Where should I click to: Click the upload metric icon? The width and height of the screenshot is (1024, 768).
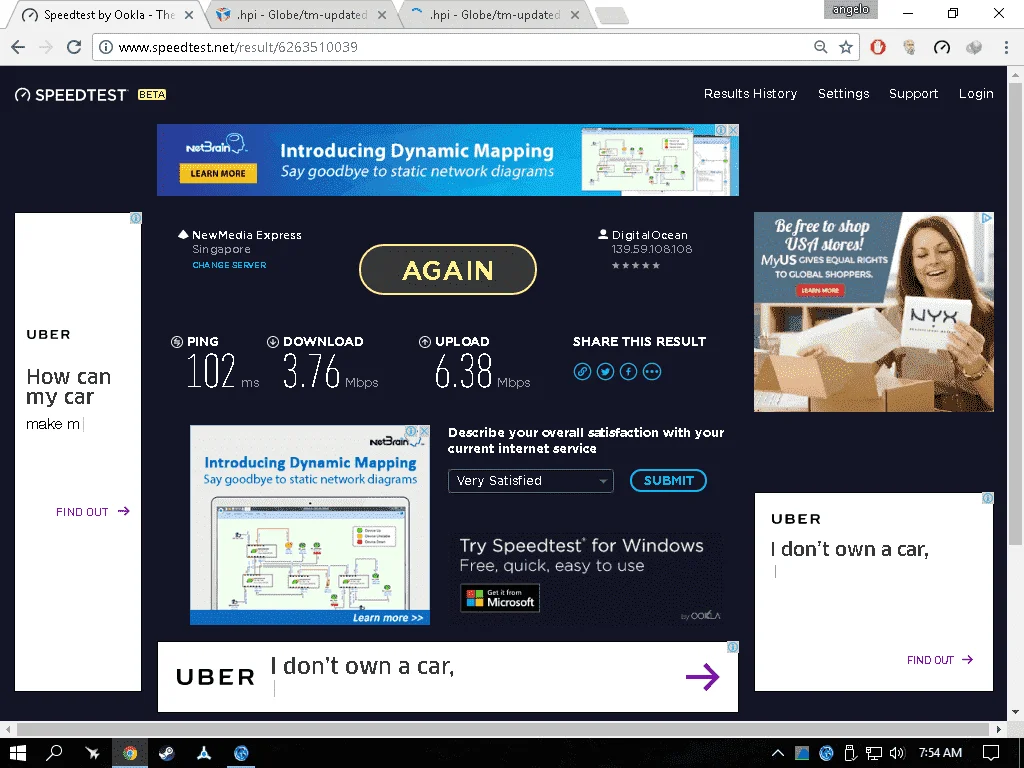tap(425, 342)
